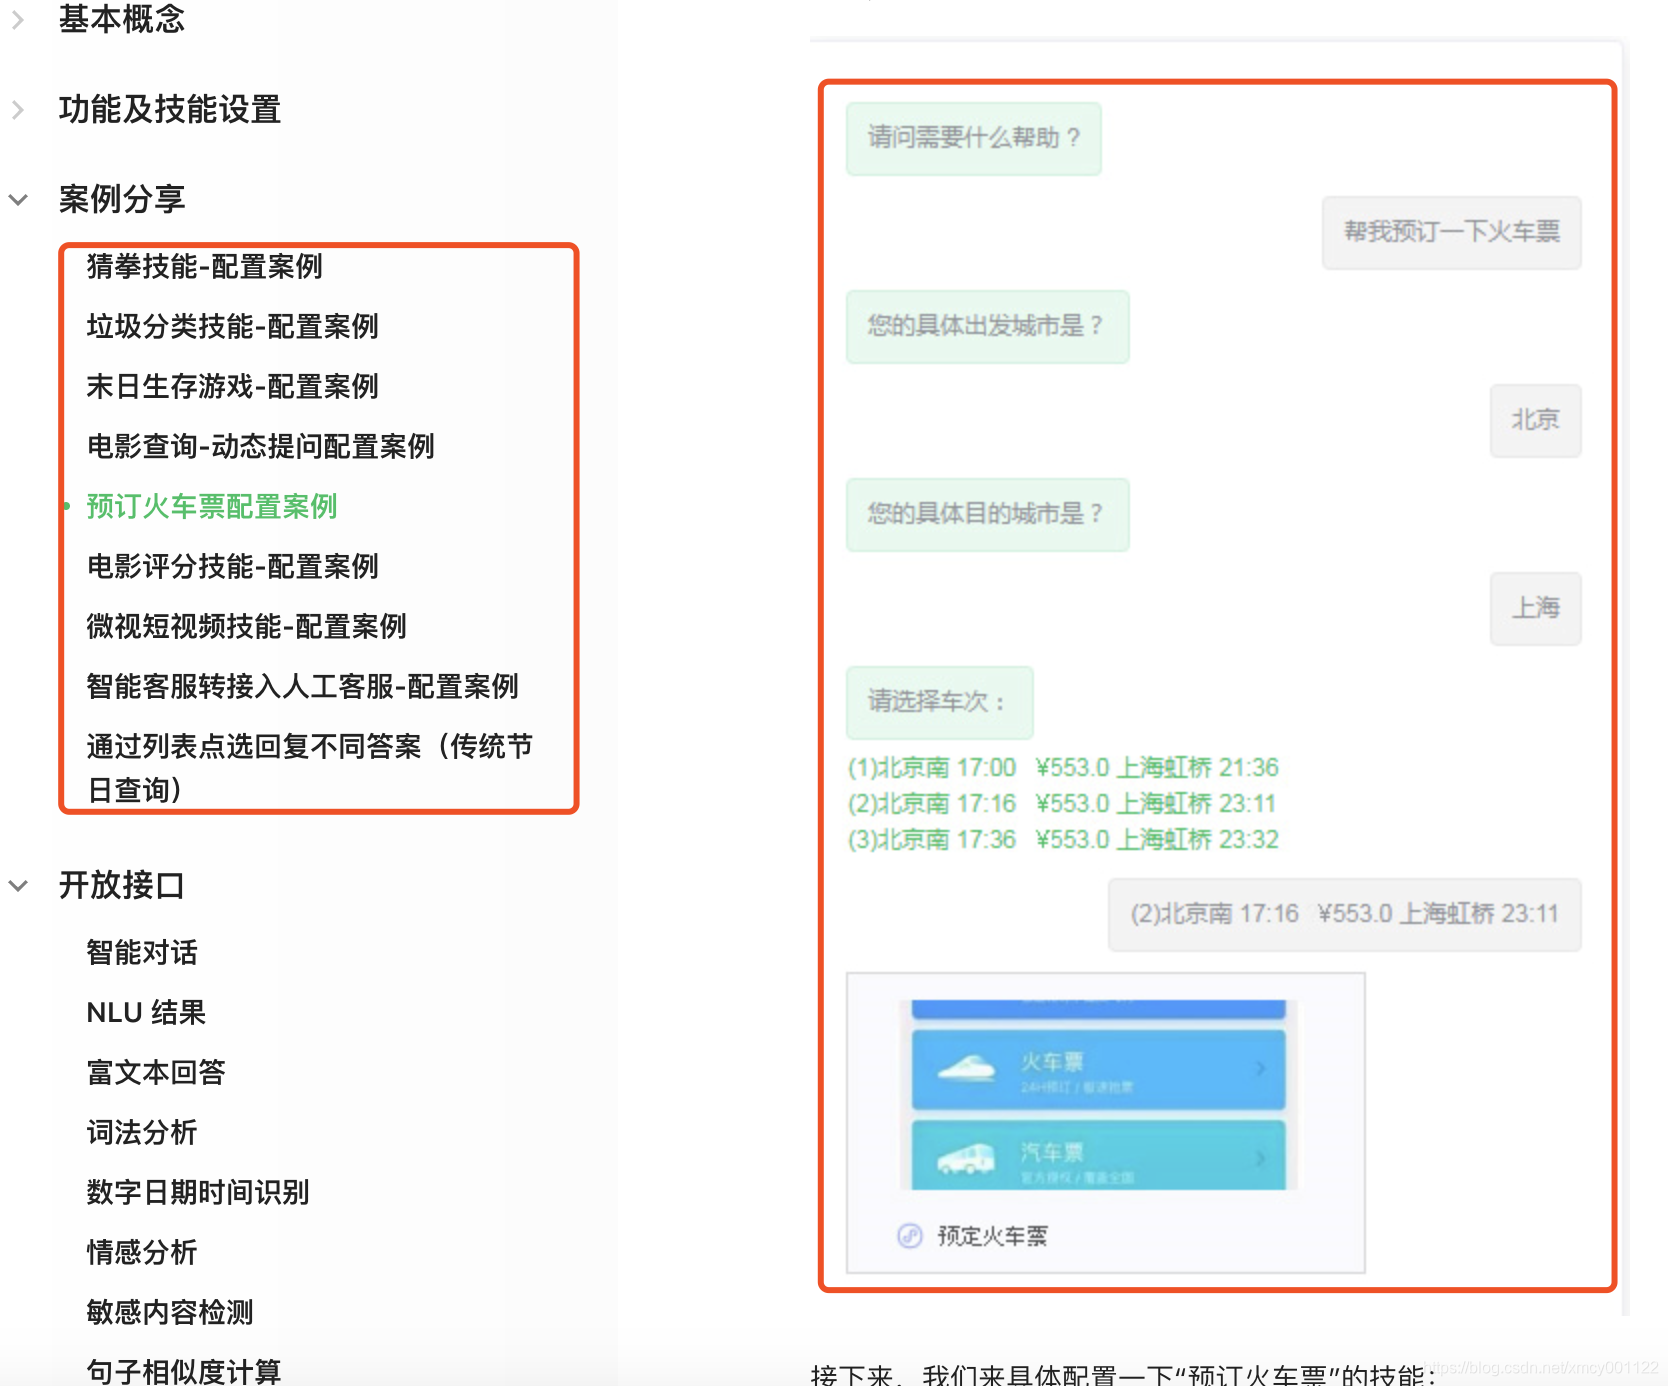The width and height of the screenshot is (1668, 1386).
Task: Open 智能客服转接入人工客服-配置案例 article
Action: [303, 687]
